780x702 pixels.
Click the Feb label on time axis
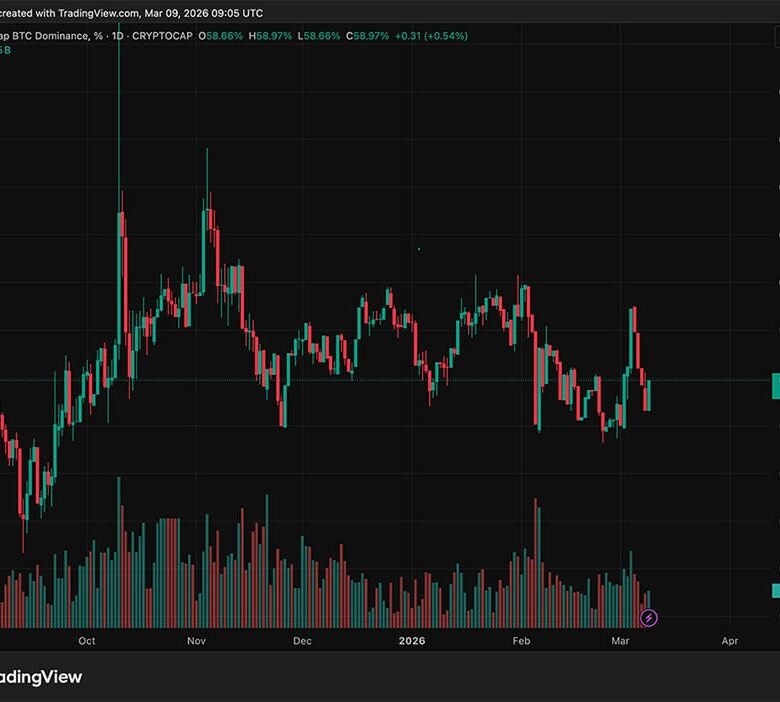coord(520,641)
